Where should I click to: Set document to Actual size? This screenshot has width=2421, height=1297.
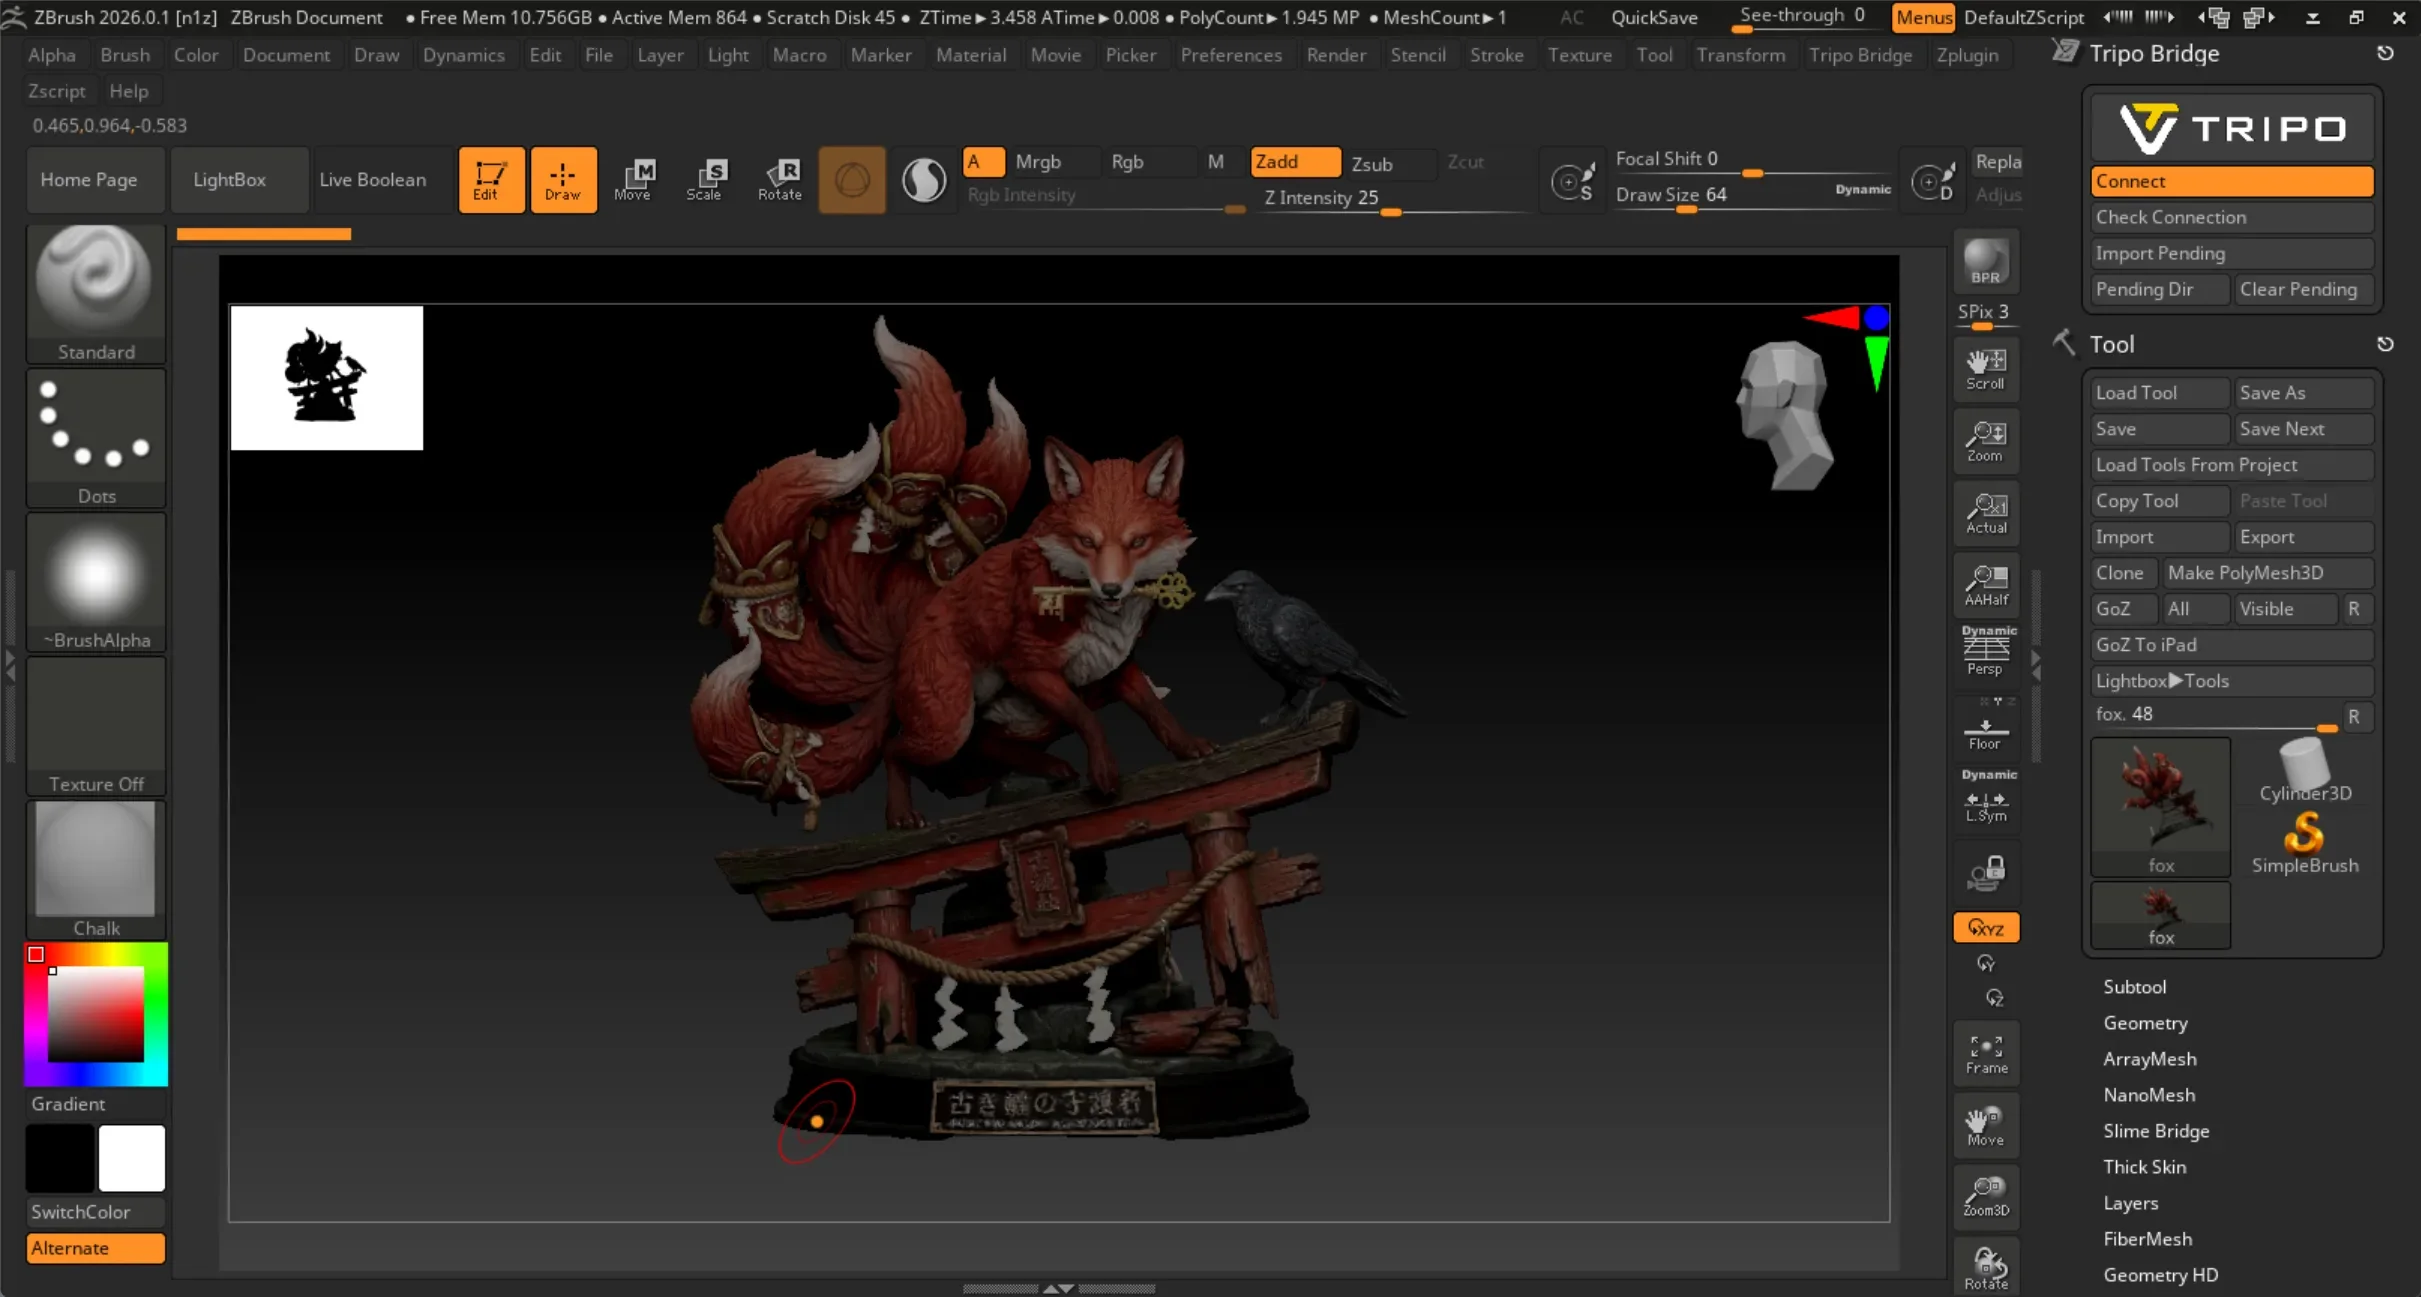pos(1986,513)
